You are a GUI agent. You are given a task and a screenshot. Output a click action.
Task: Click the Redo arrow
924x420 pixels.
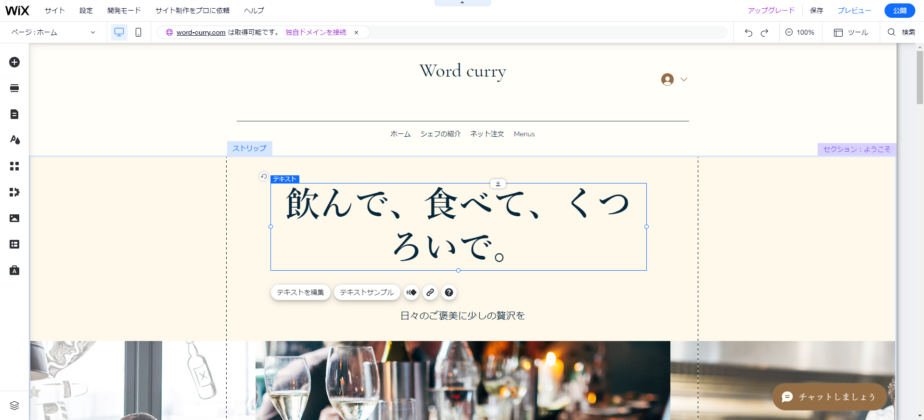tap(765, 33)
